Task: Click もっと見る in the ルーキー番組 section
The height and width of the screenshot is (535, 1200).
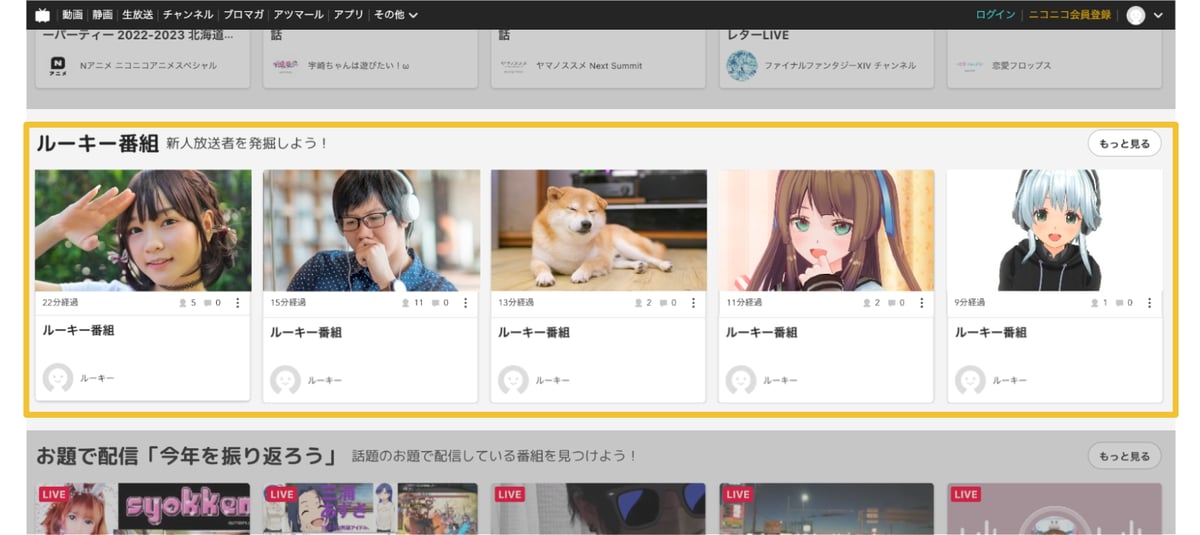Action: [1124, 144]
